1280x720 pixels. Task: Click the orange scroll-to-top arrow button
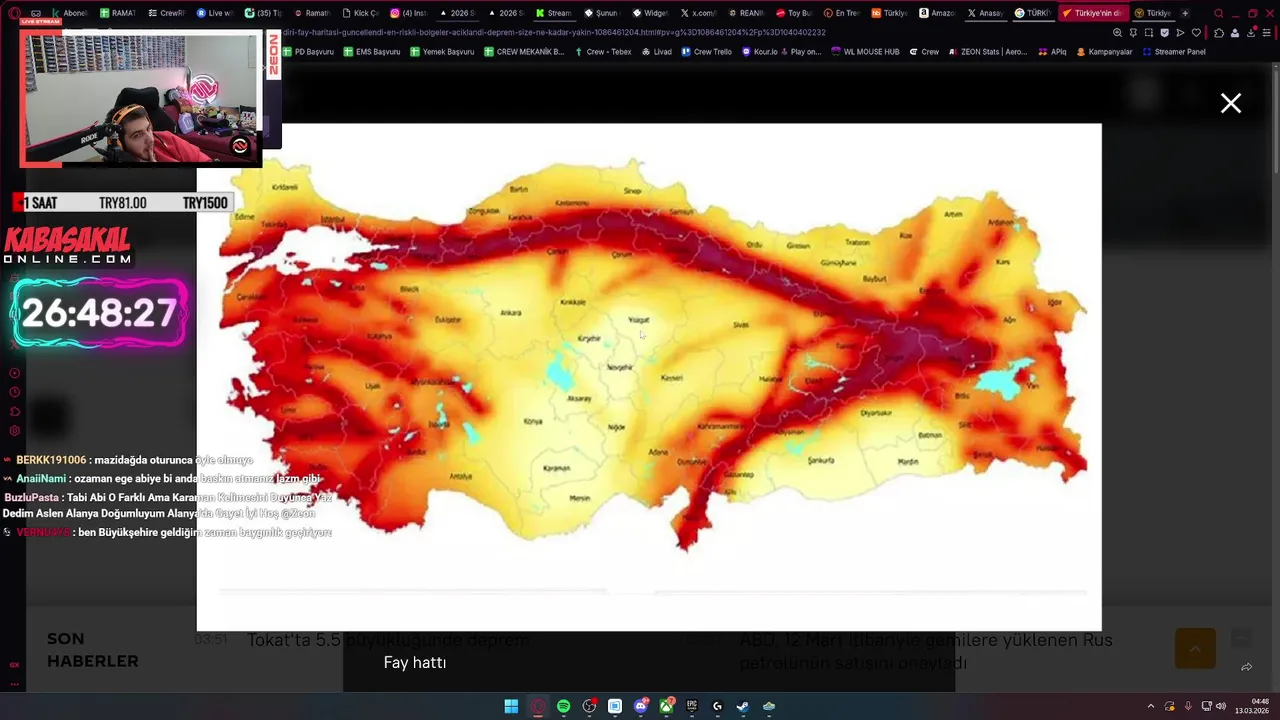coord(1195,649)
